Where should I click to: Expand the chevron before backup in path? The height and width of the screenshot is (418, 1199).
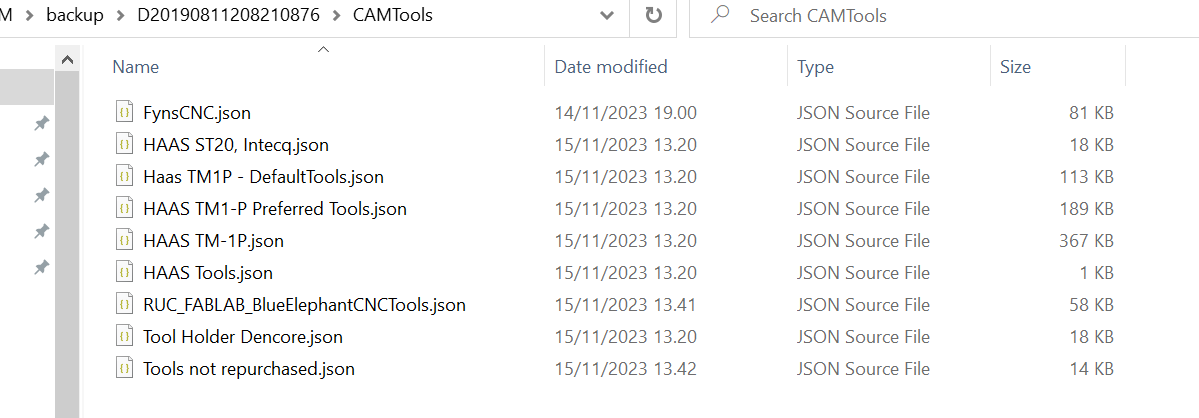click(30, 16)
